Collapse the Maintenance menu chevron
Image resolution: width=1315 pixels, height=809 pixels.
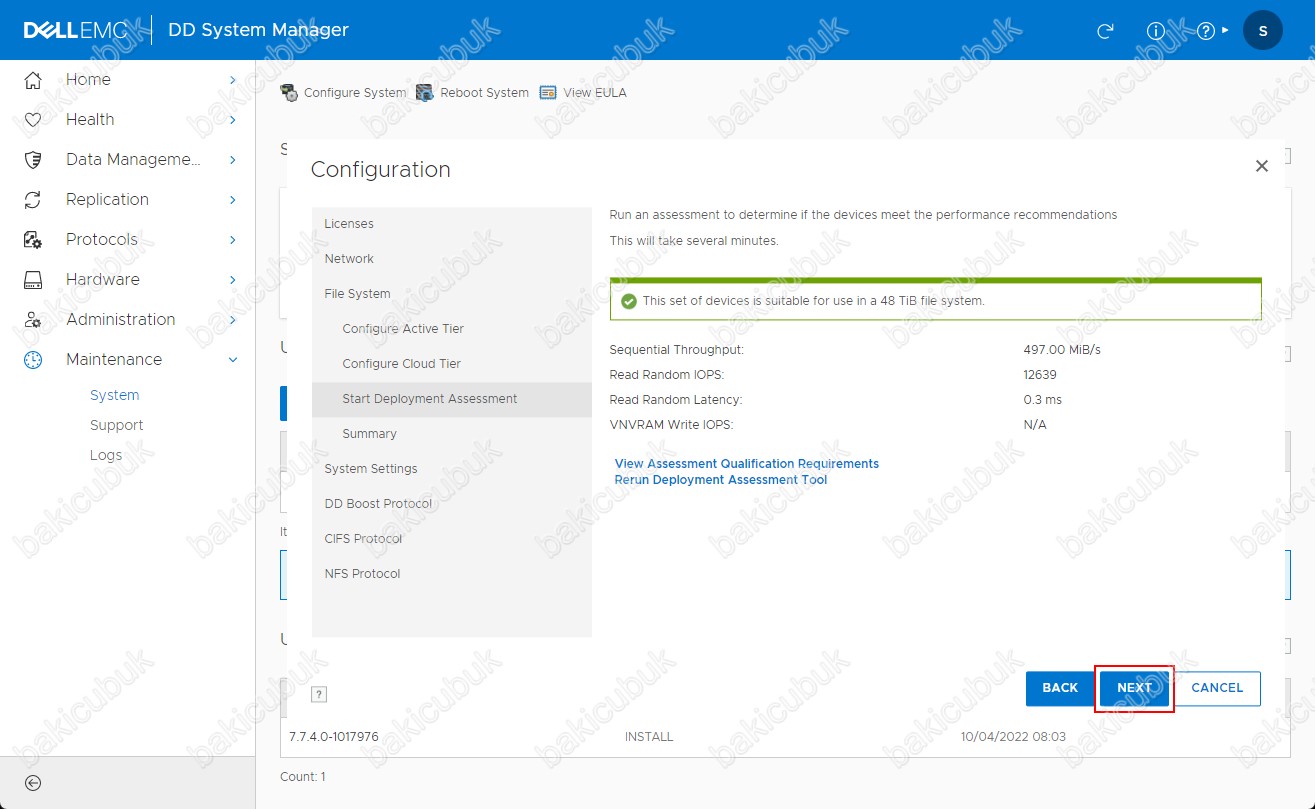[x=233, y=360]
